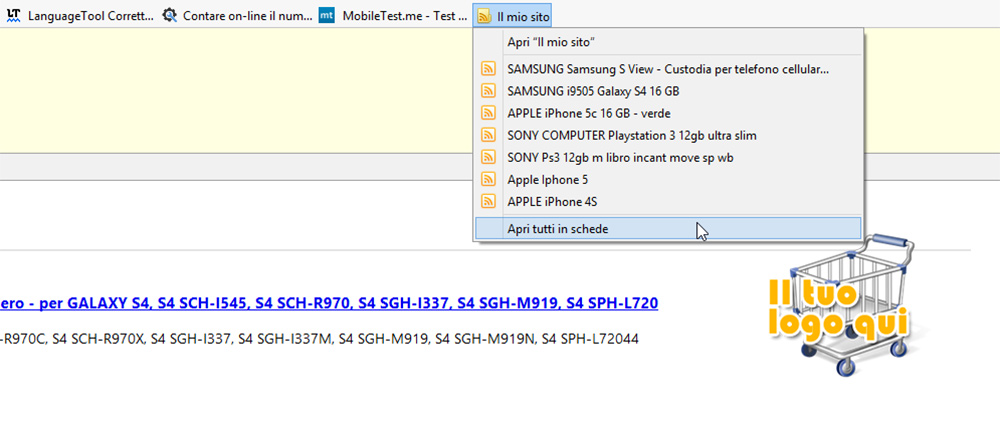
Task: Click the Il mio sito feed icon
Action: click(485, 16)
